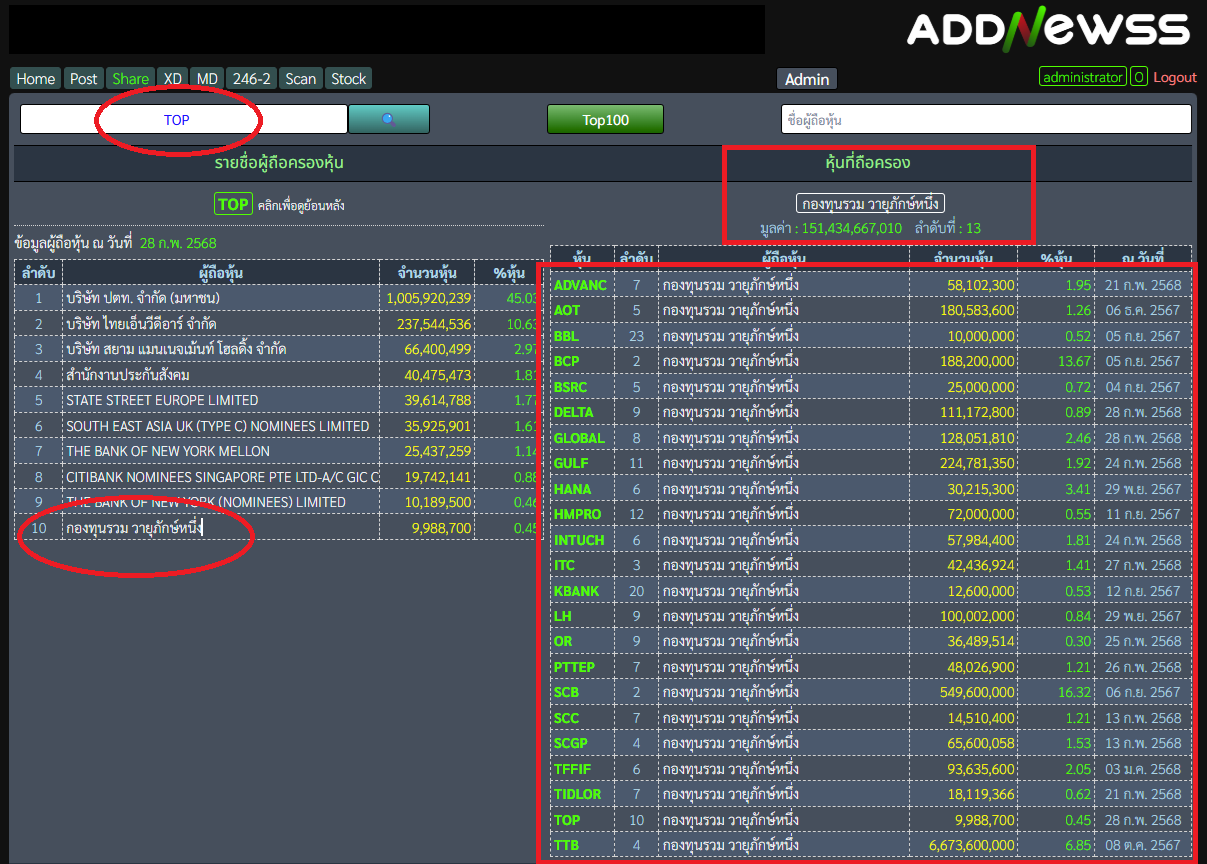Screen dimensions: 1207x864
Task: Open stock symbol PTTEP
Action: coord(574,667)
